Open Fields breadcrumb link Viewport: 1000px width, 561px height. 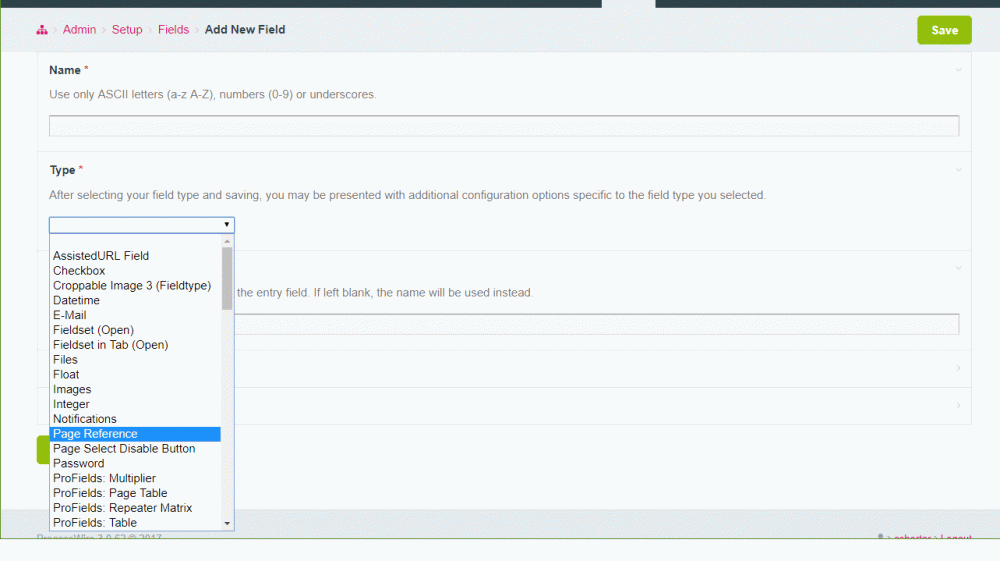click(173, 30)
